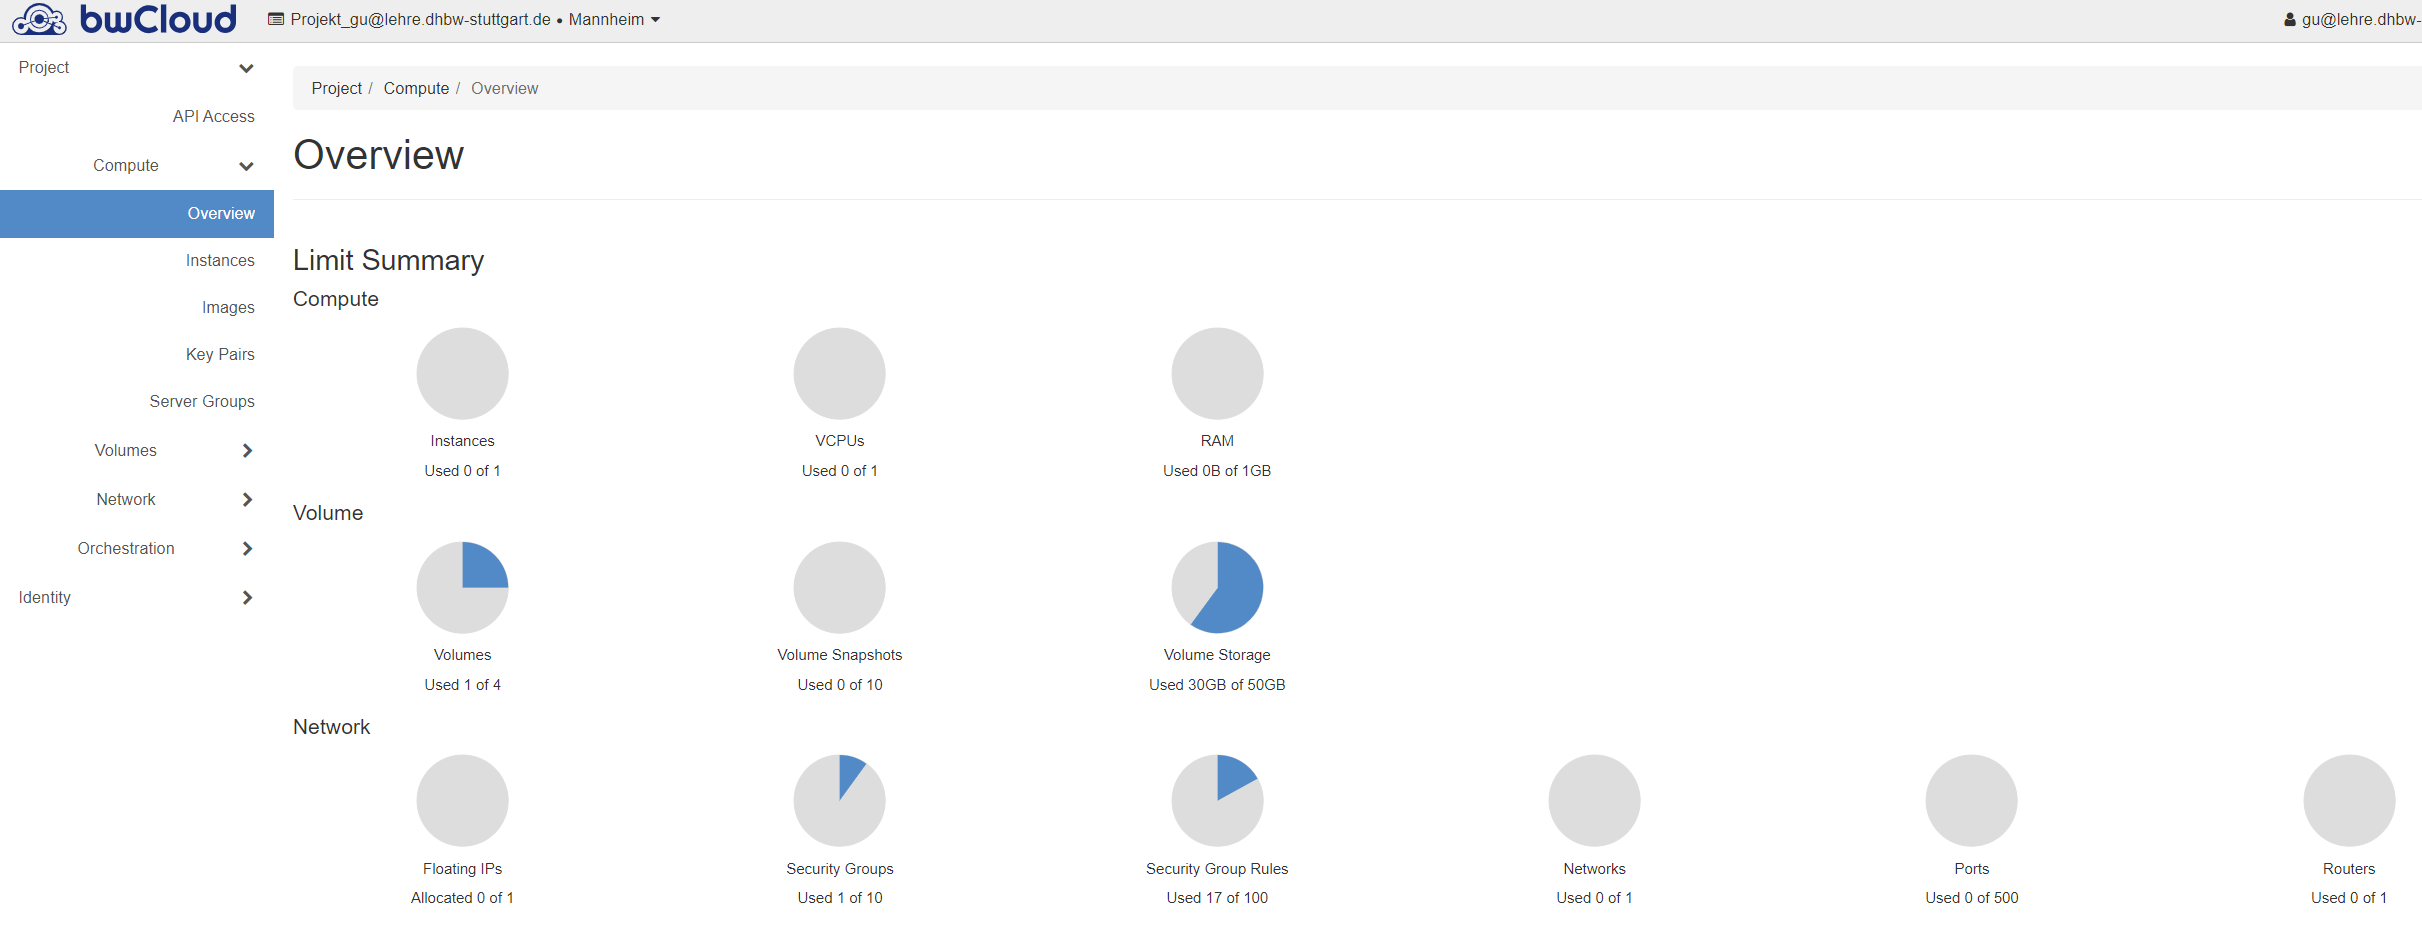Select Server Groups in sidebar
2422x930 pixels.
[202, 402]
